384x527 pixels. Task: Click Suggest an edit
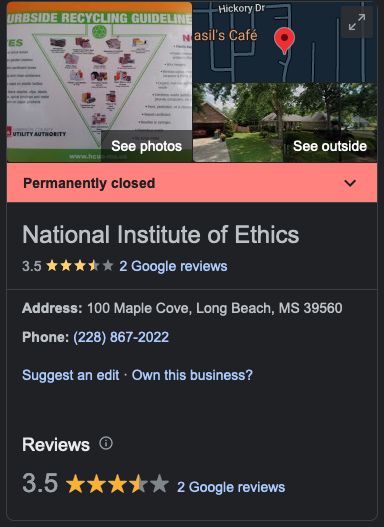pyautogui.click(x=71, y=375)
